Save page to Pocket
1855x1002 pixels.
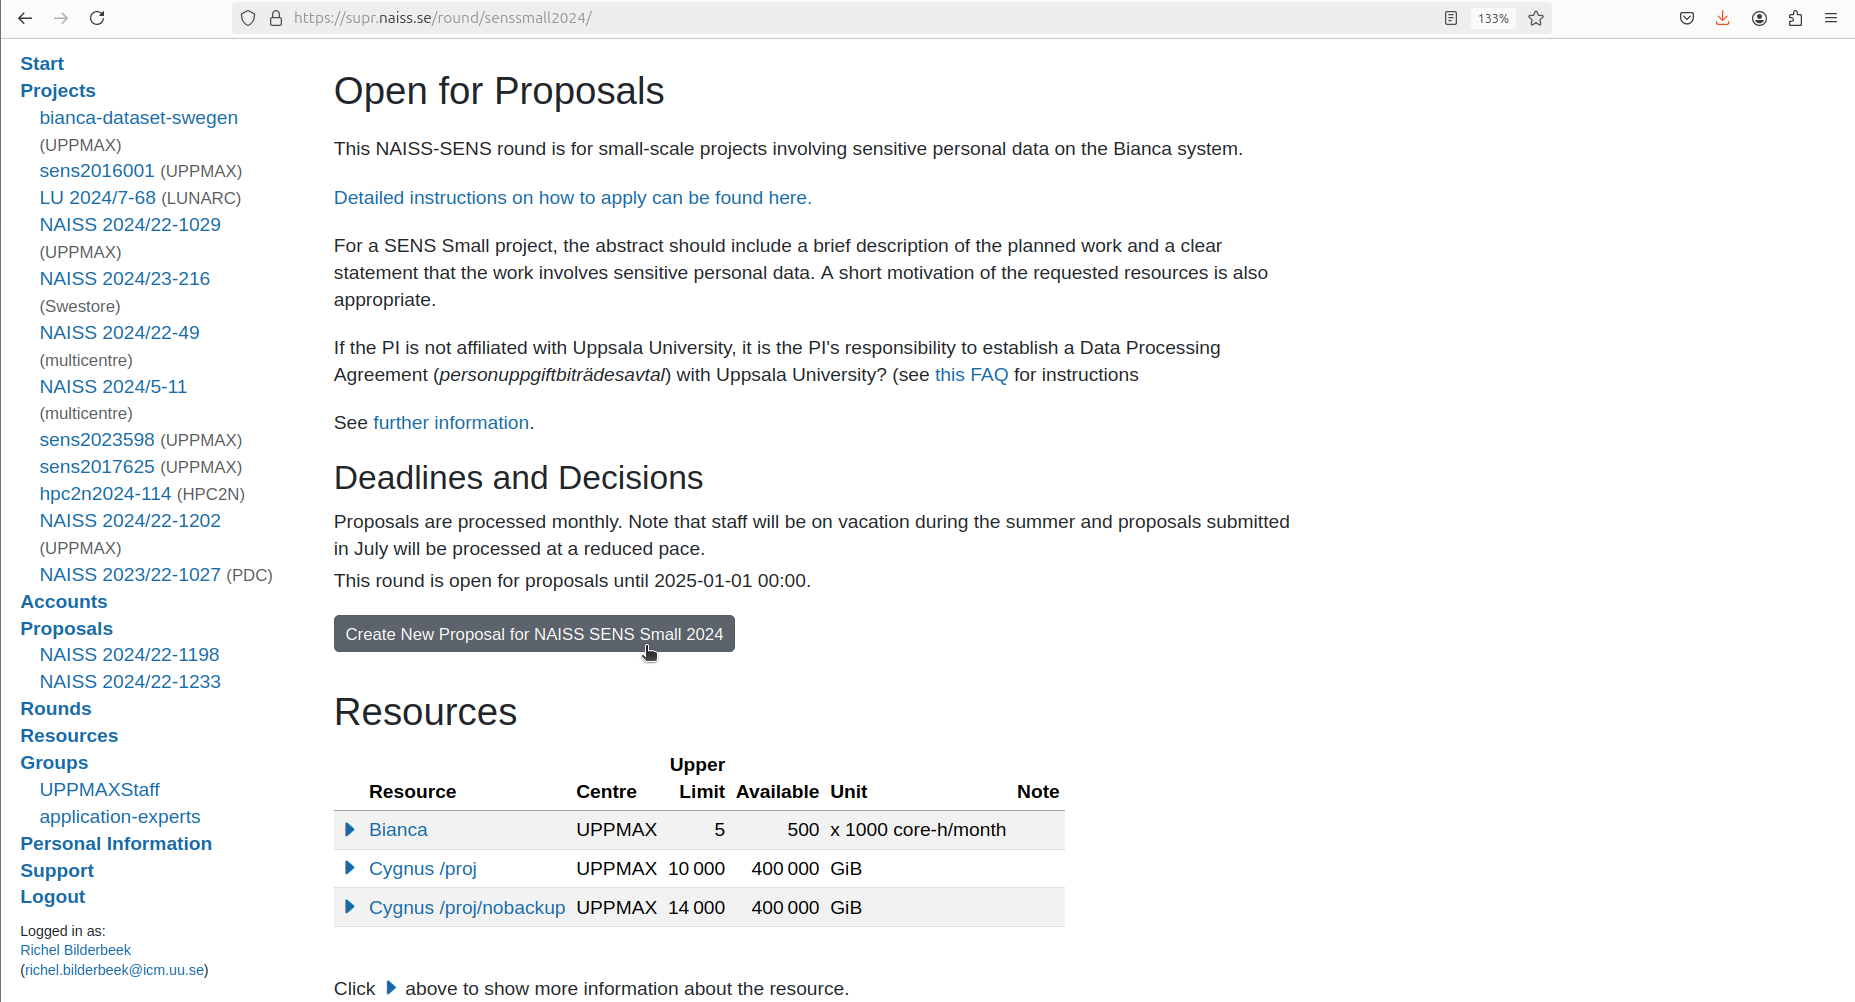[1687, 17]
